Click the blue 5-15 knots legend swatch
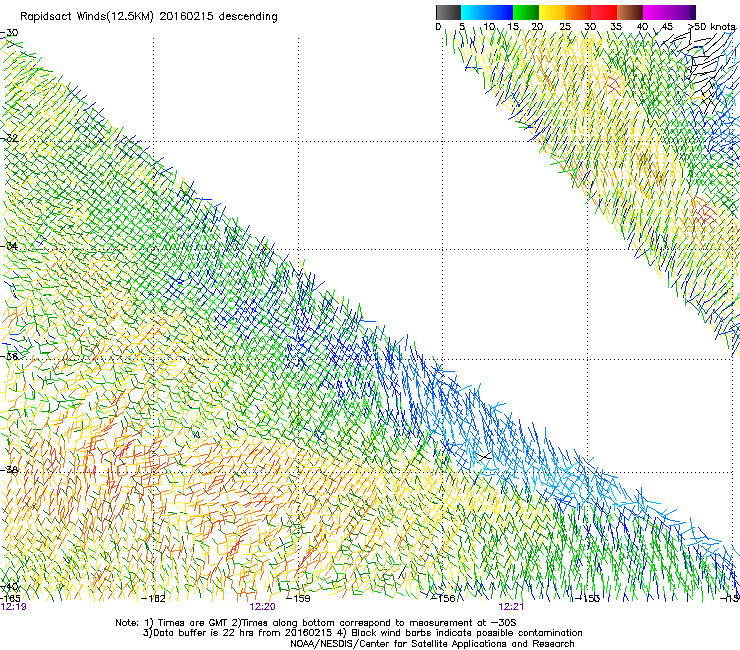 point(487,12)
